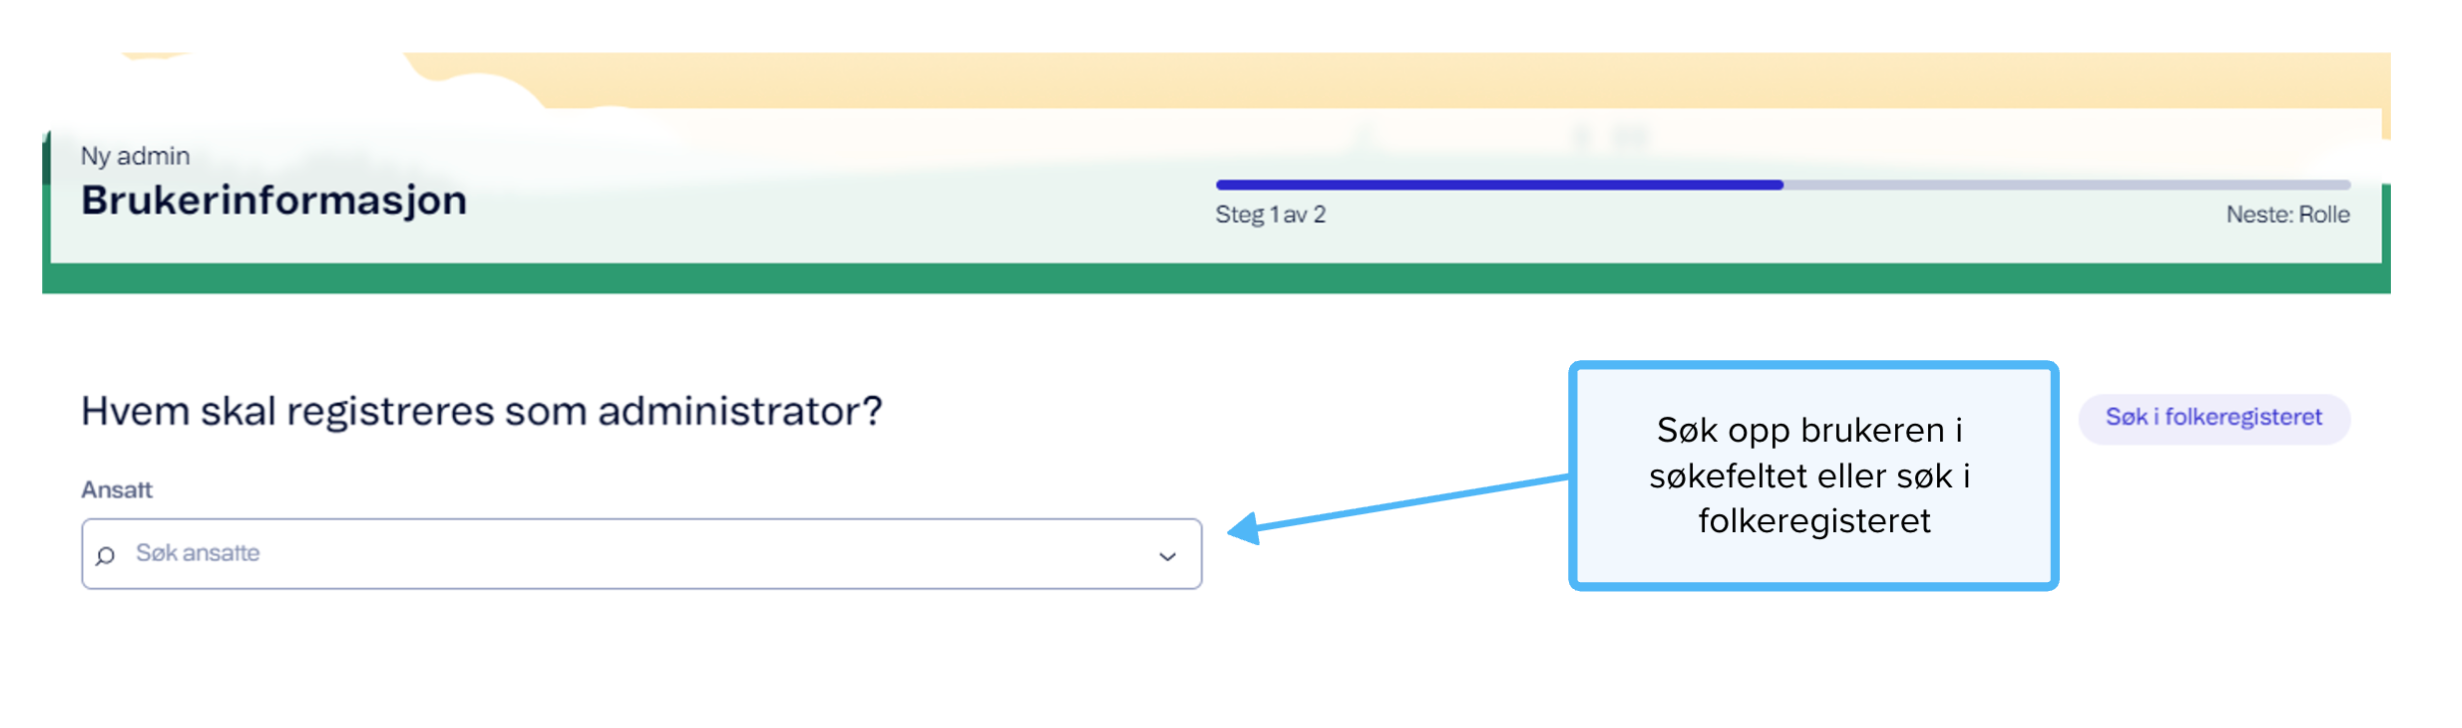Expand the Søk ansatte dropdown chevron
This screenshot has height=728, width=2462.
[x=1167, y=556]
